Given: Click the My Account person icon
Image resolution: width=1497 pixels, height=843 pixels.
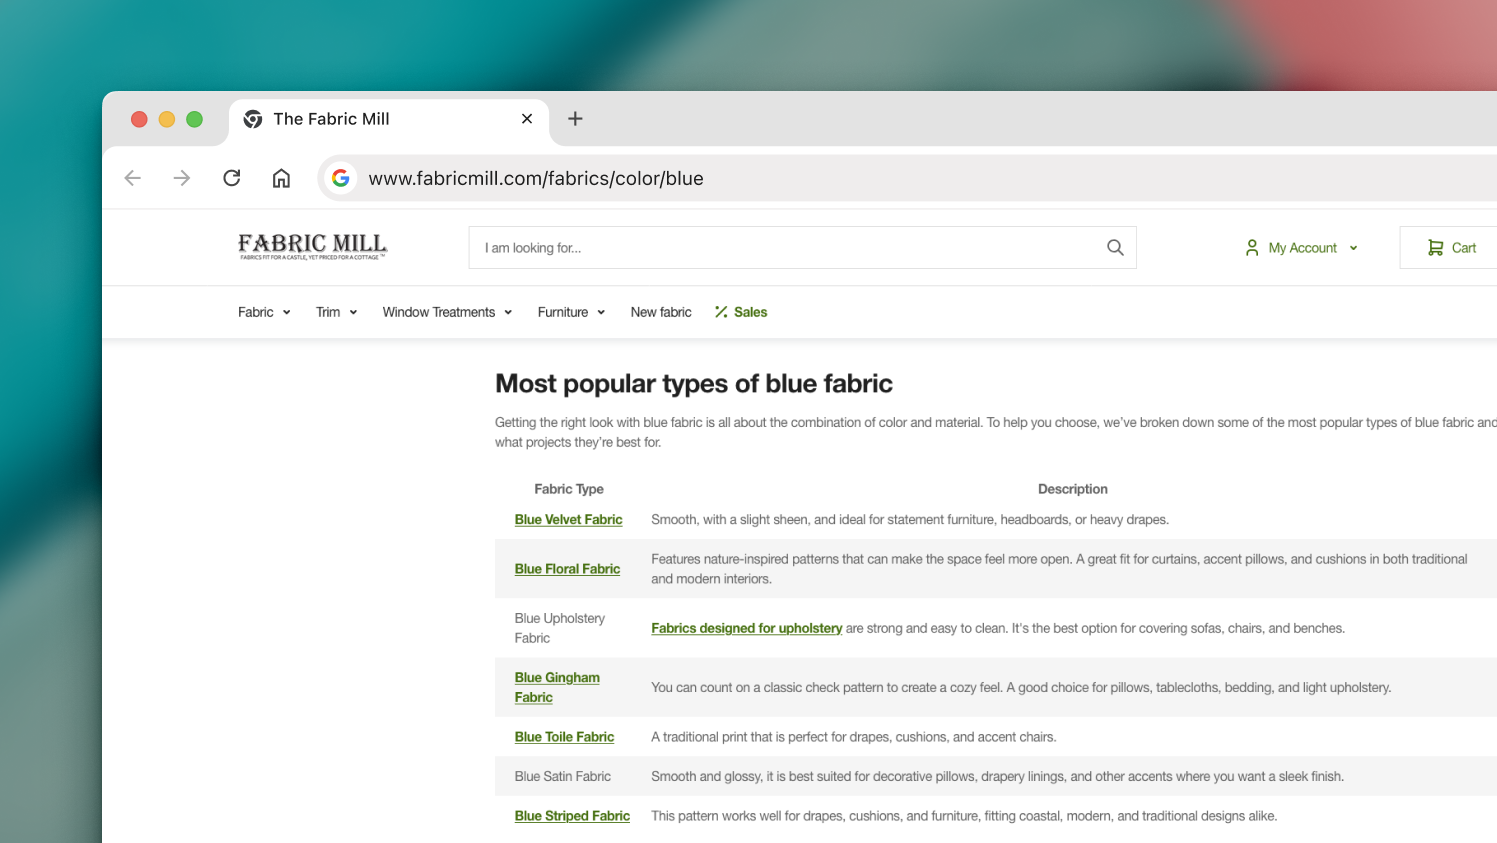Looking at the screenshot, I should coord(1251,248).
